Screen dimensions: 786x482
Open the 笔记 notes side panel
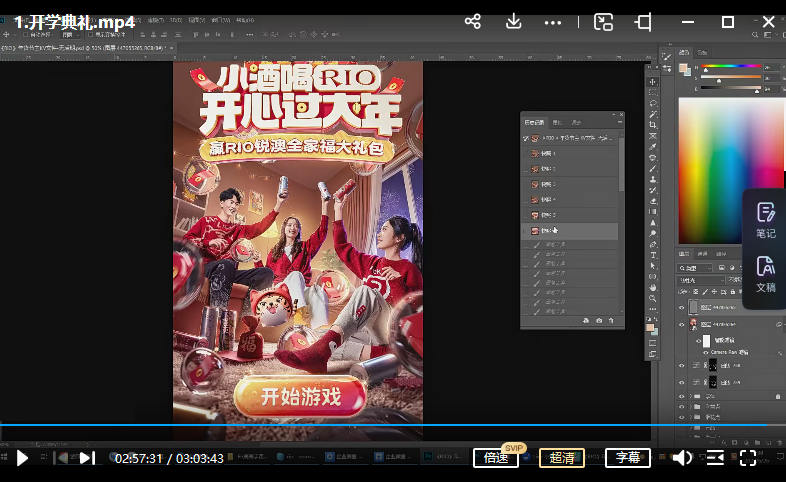765,220
